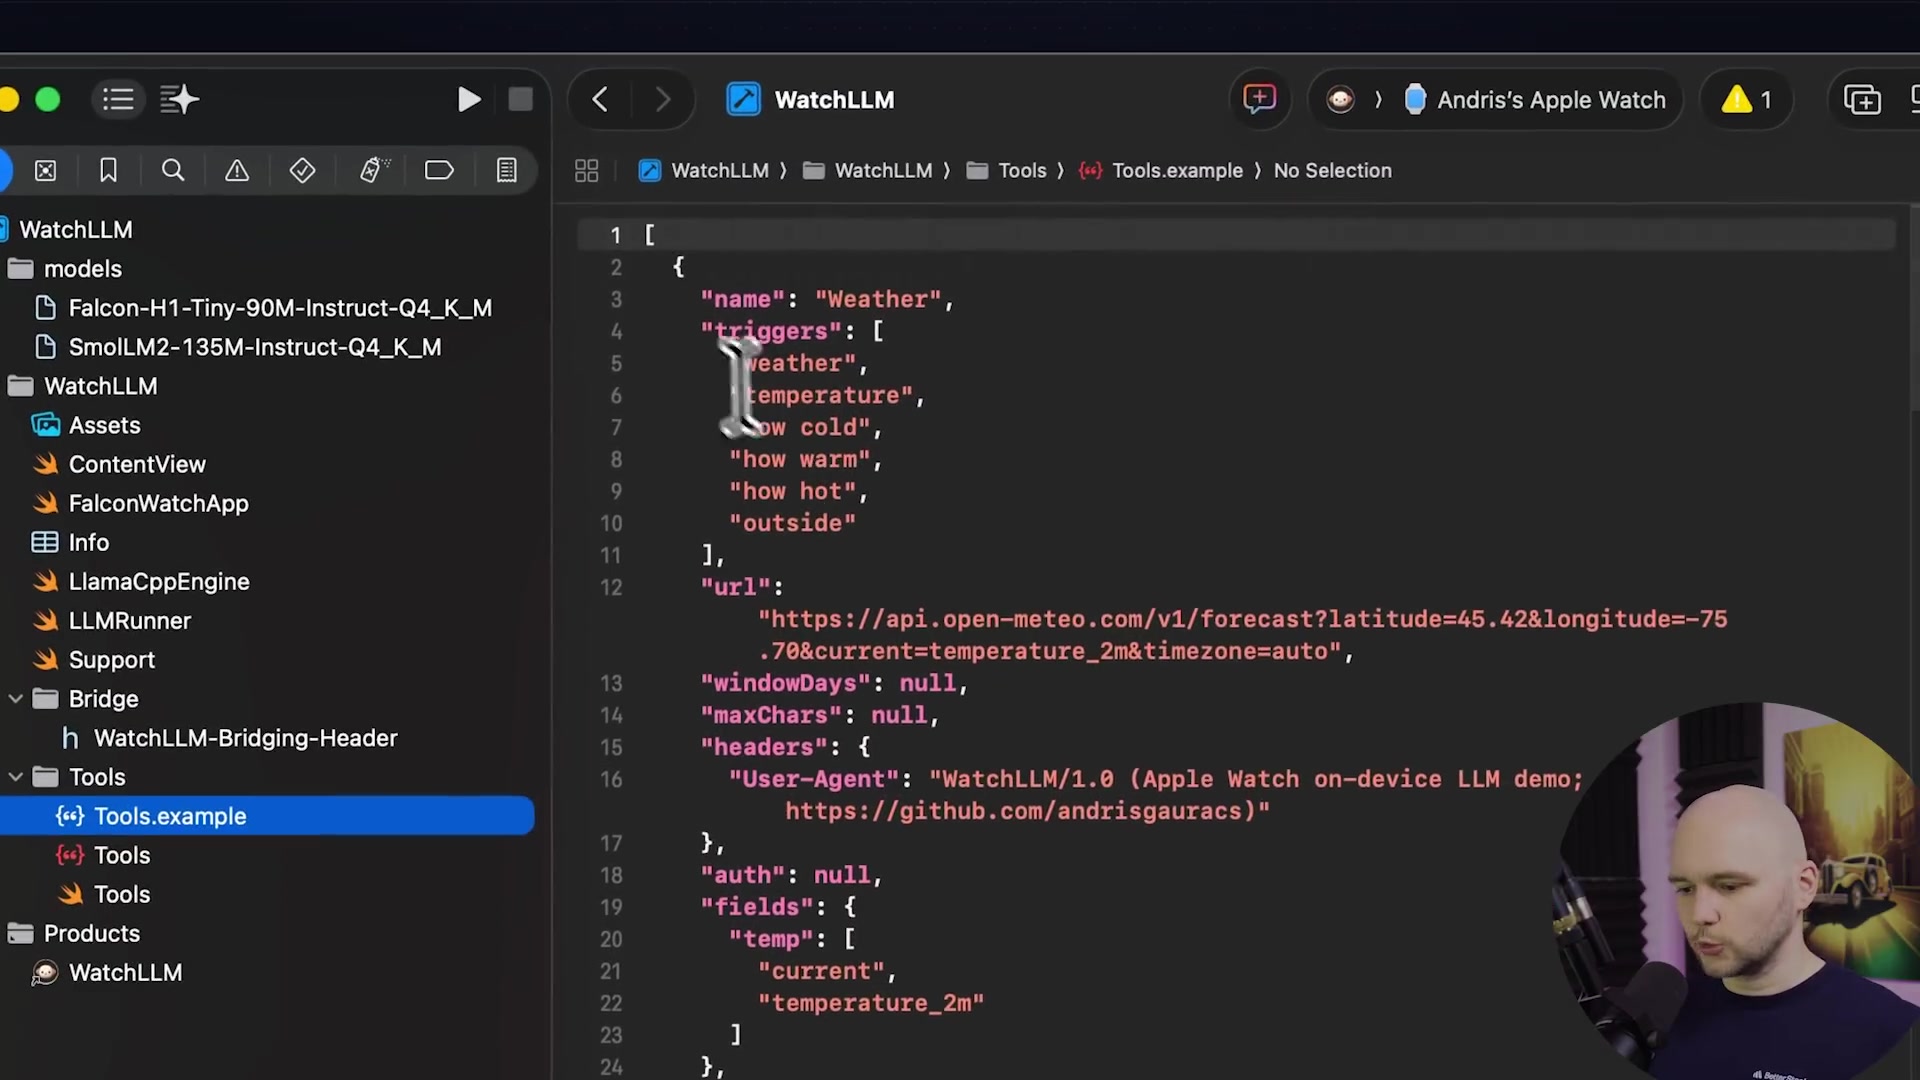Open Falcon-H1-Tiny-90M-Instruct-Q4_K_M file
1920x1080 pixels.
coord(280,308)
